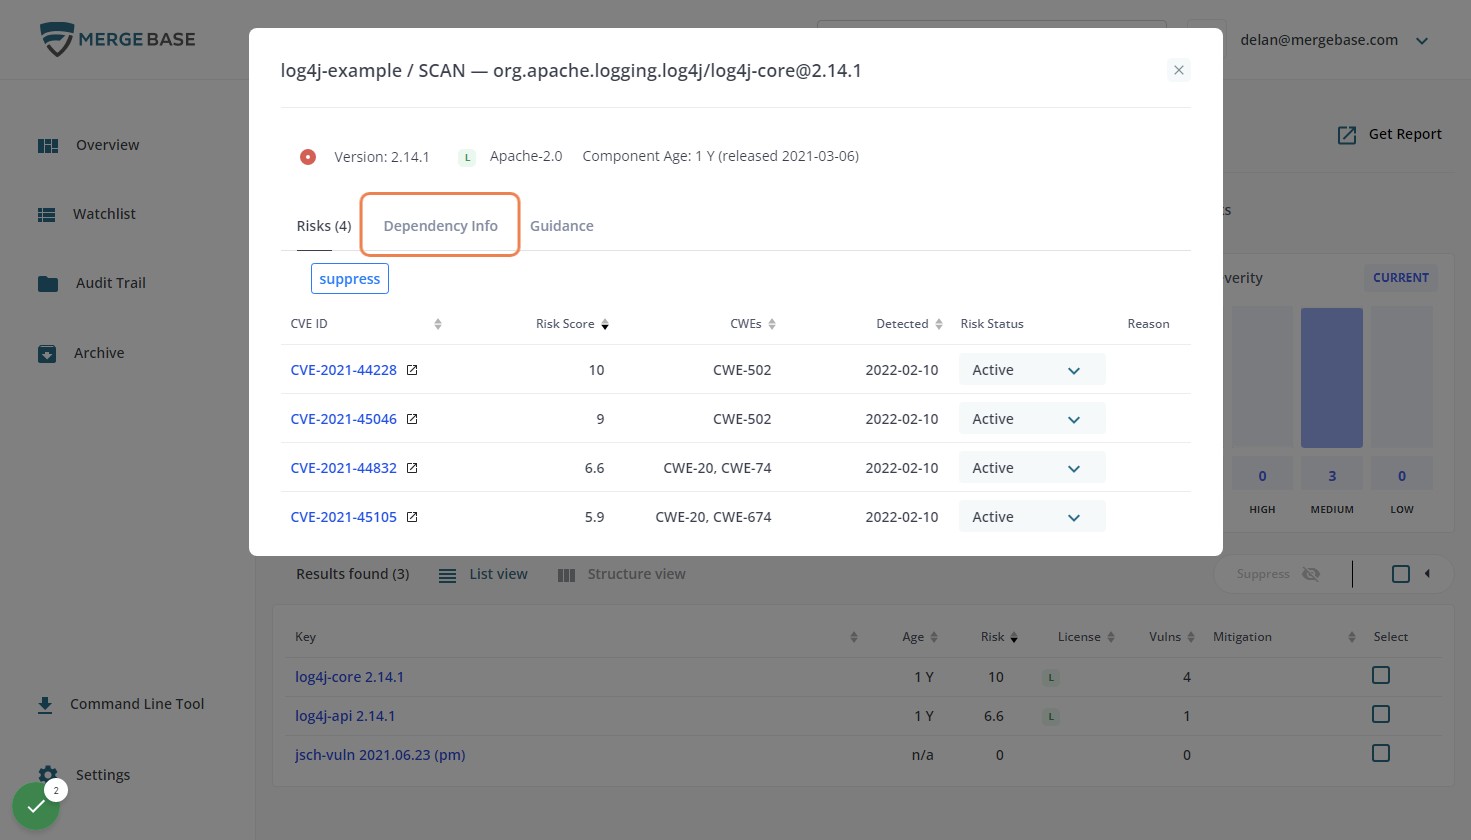This screenshot has height=840, width=1471.
Task: Click the suppress button in dialog
Action: 350,279
